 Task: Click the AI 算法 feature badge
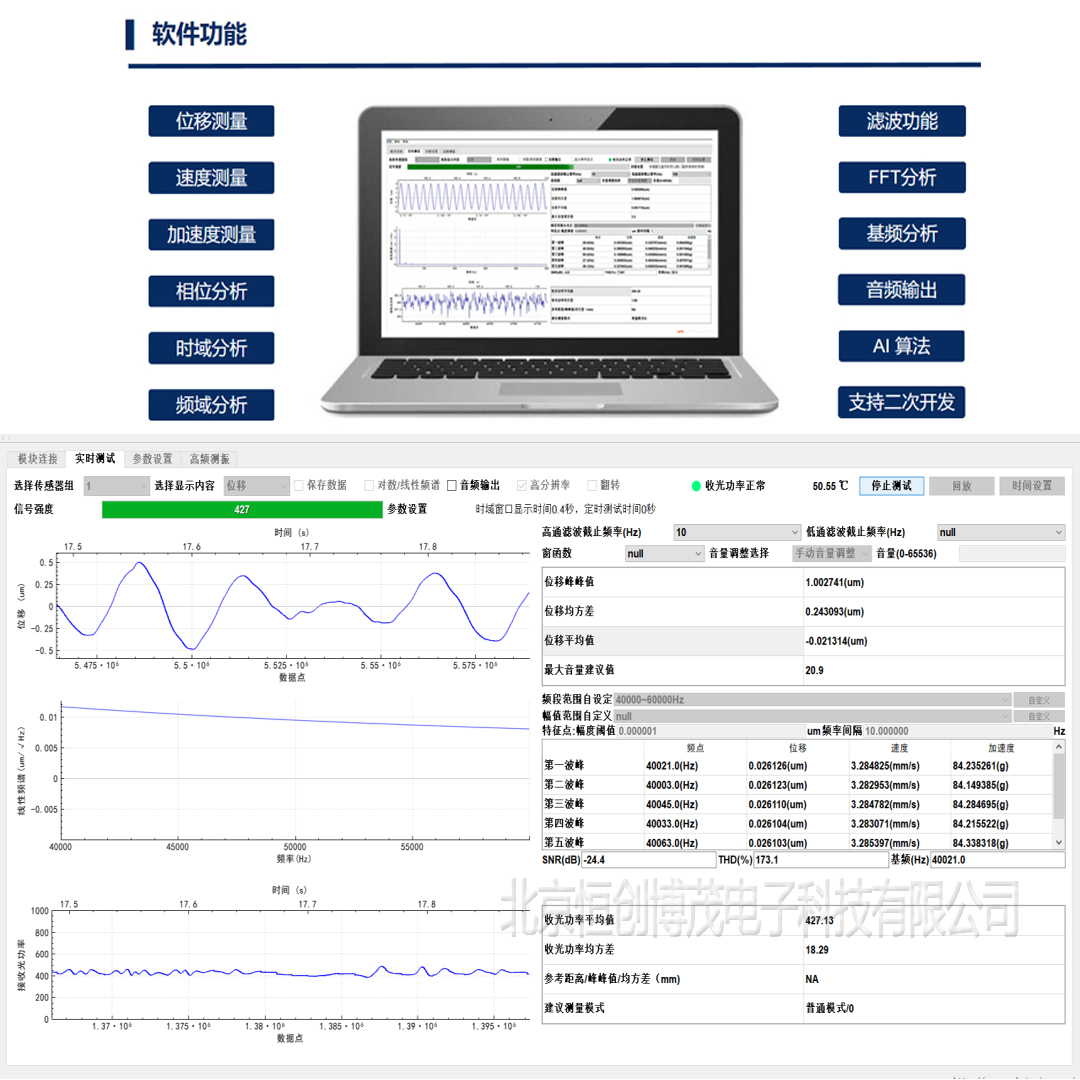[x=901, y=346]
